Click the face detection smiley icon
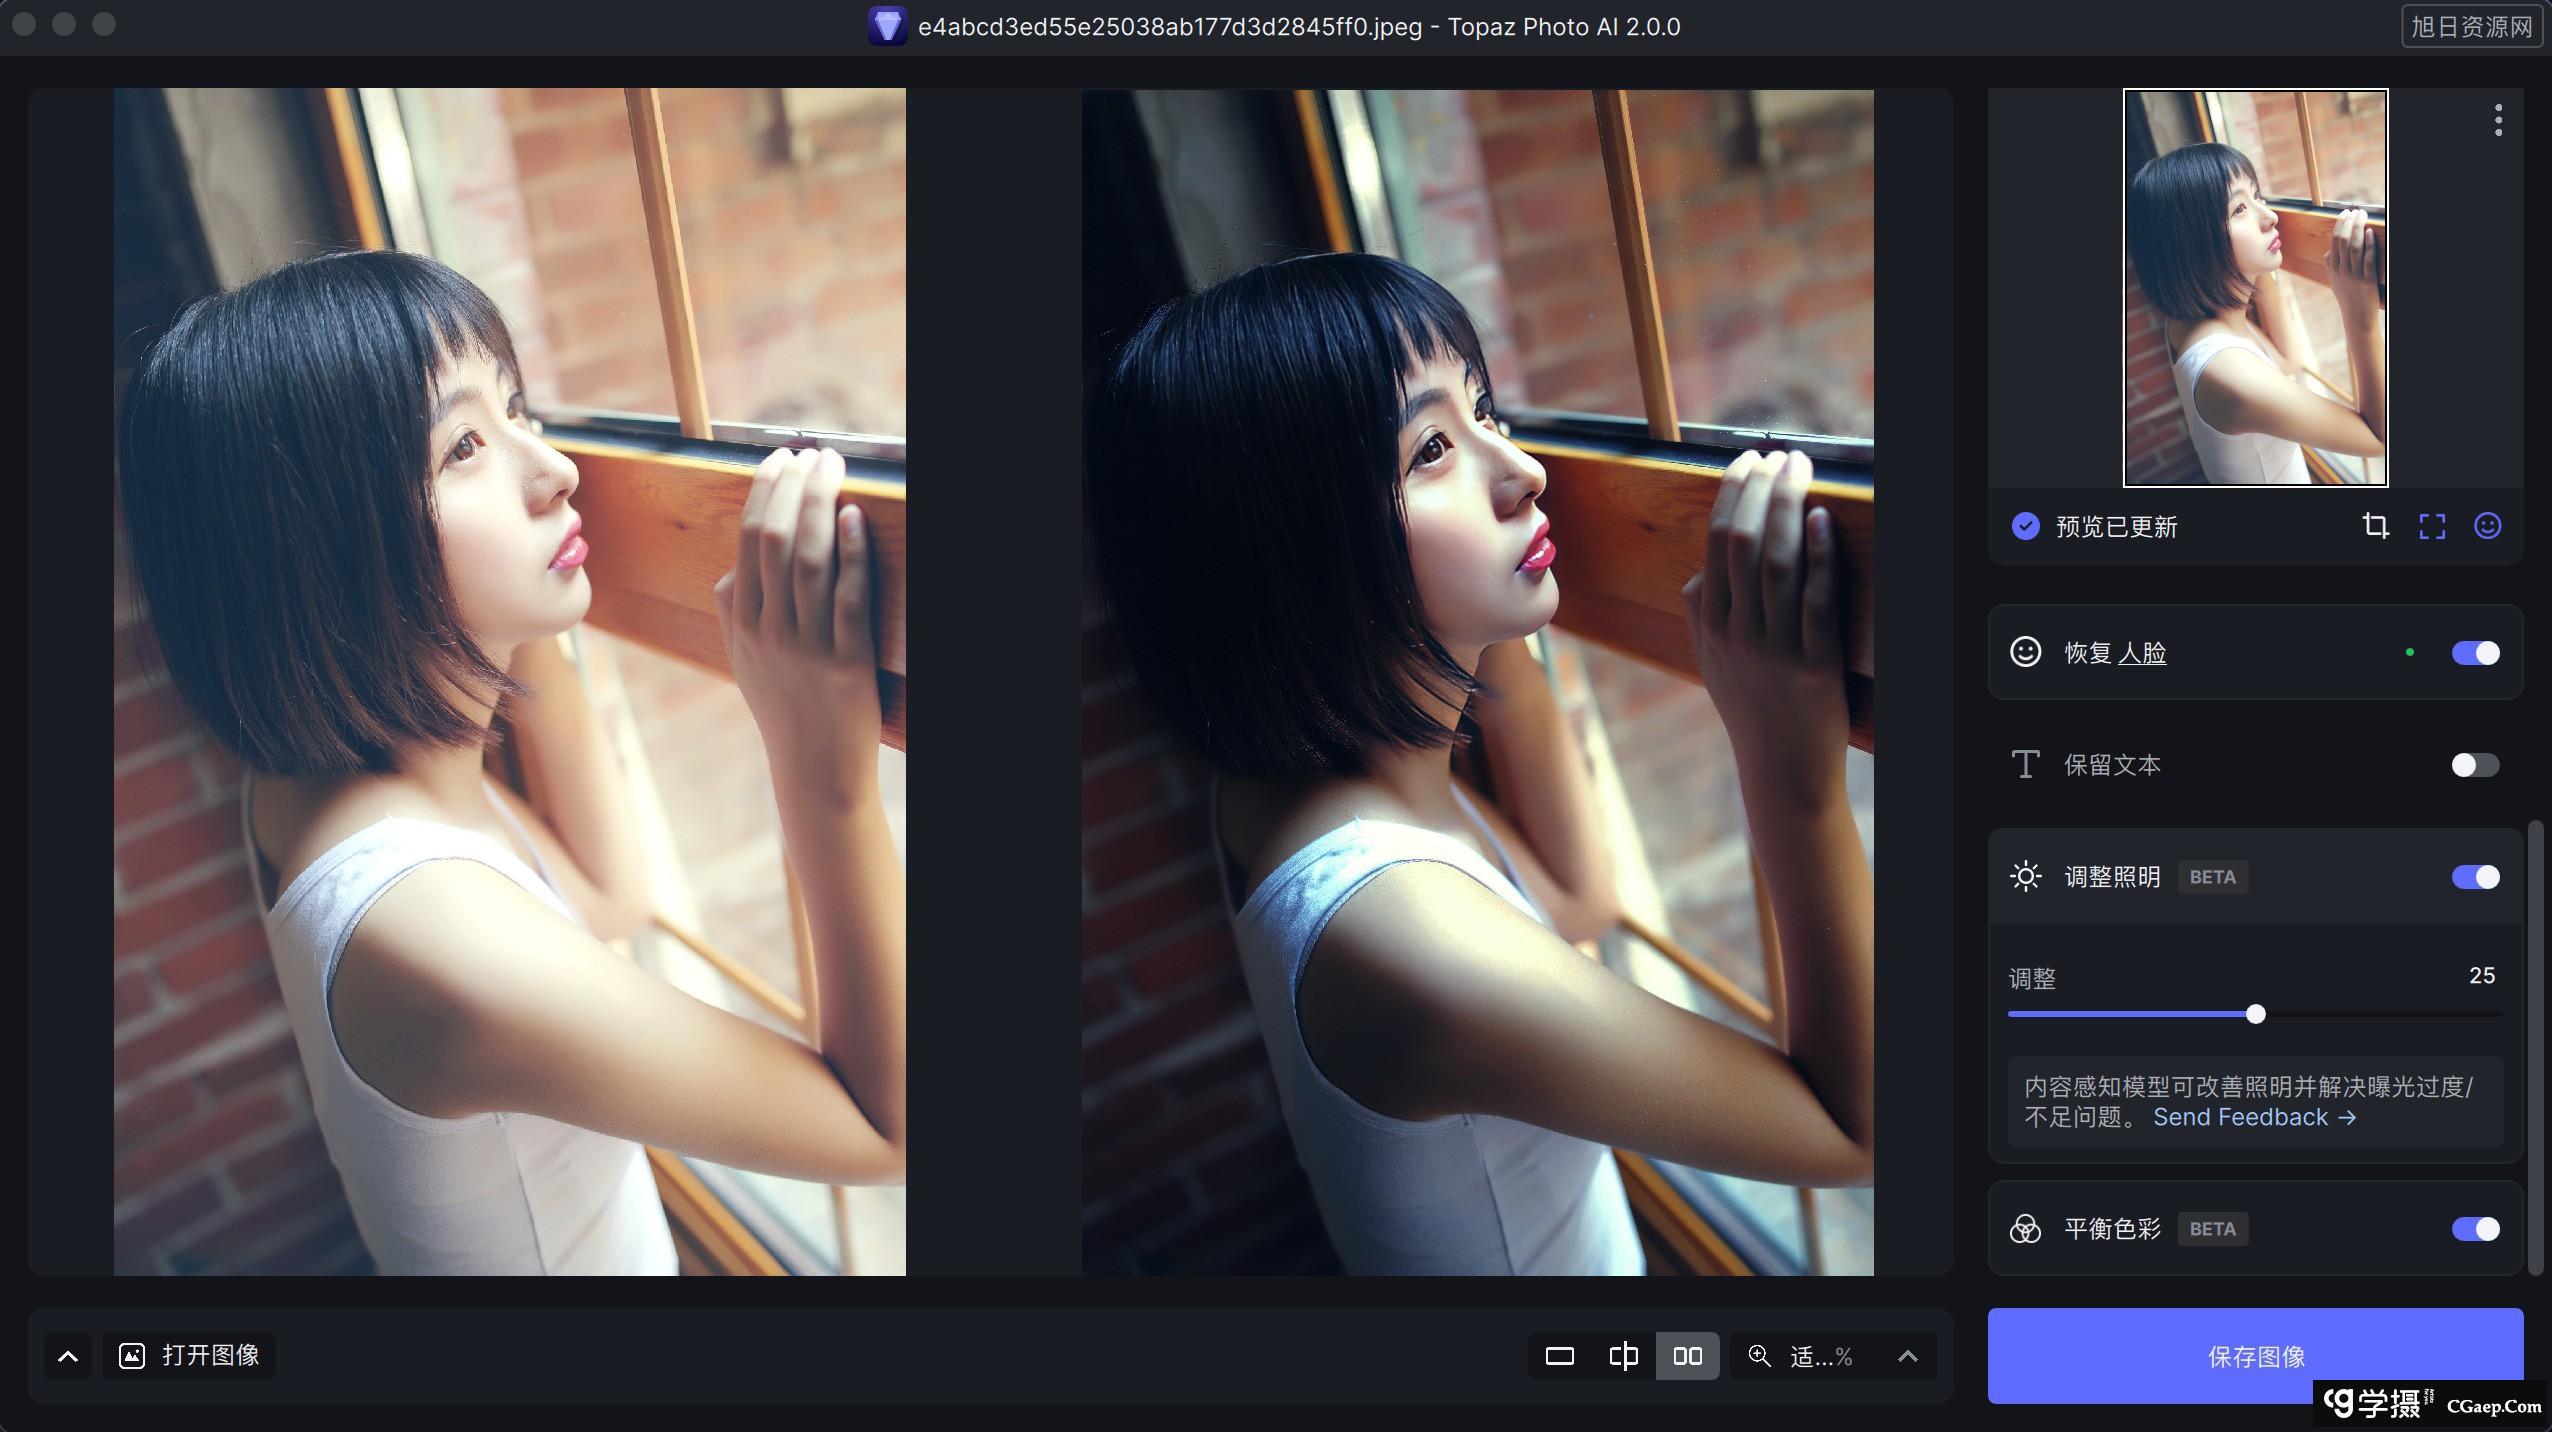 pos(2488,526)
